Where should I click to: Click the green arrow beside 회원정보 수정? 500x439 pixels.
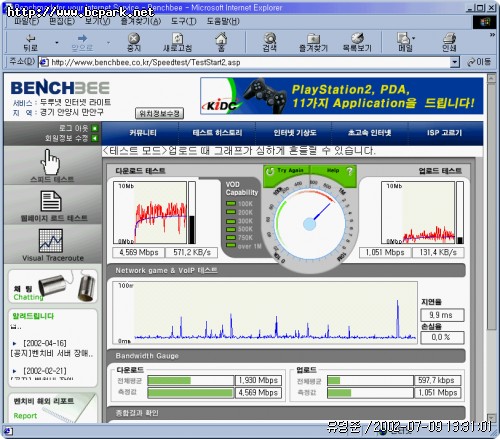(95, 138)
